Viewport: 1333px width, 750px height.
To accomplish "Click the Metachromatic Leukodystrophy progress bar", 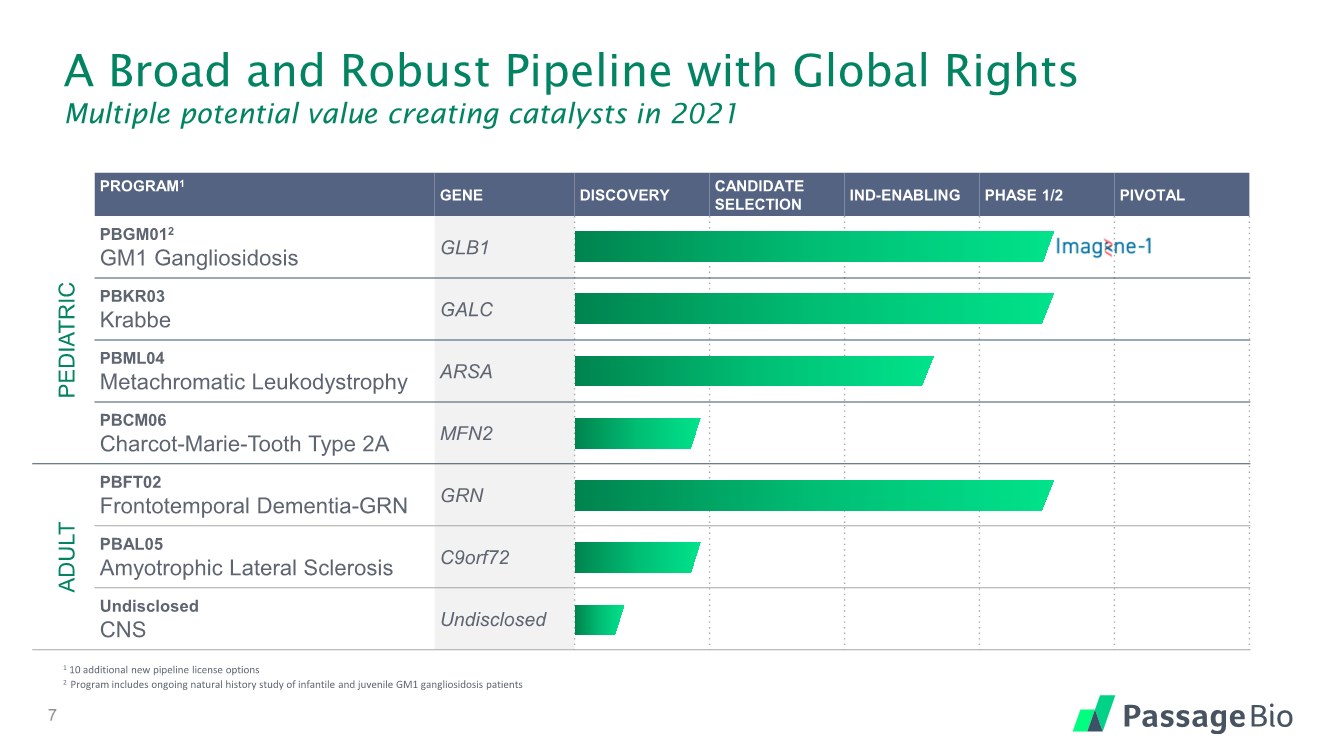I will [754, 371].
